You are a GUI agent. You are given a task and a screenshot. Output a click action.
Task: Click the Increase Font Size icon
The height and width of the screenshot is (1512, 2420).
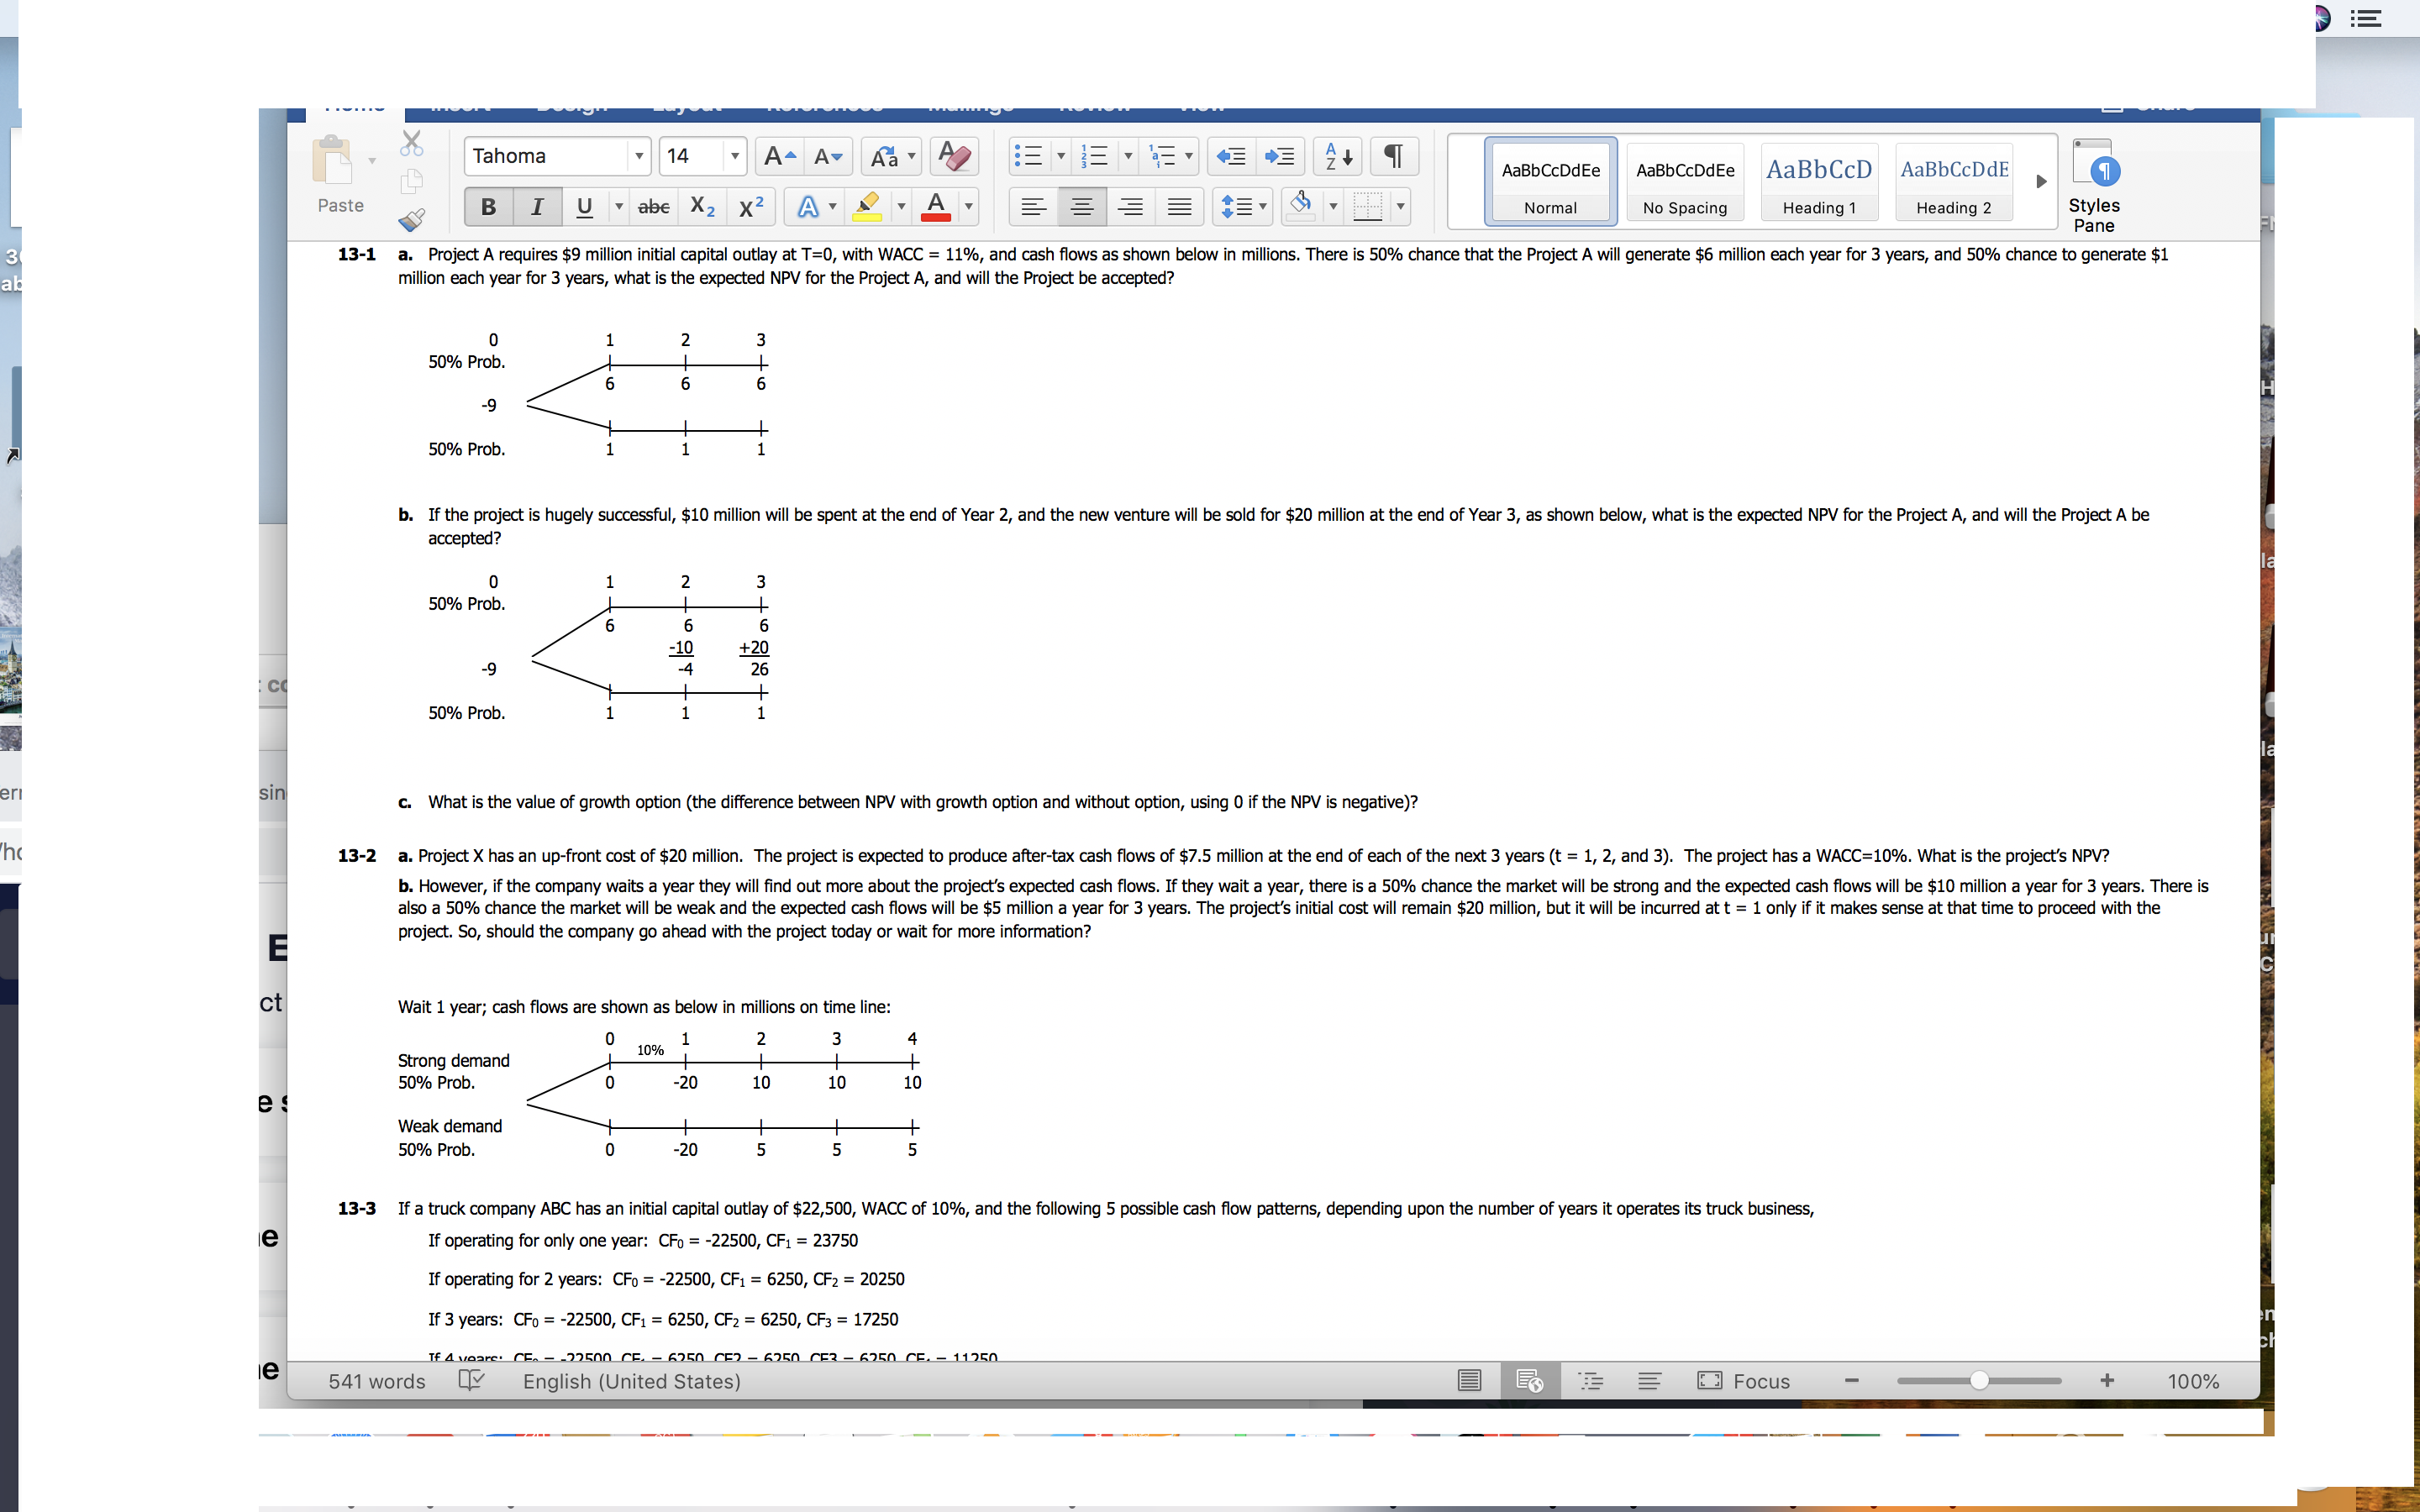778,156
